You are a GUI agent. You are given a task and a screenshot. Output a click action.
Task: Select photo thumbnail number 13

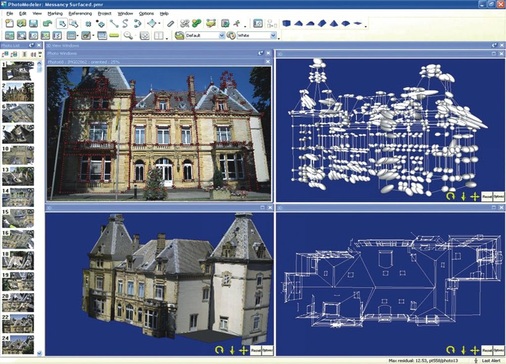point(18,176)
